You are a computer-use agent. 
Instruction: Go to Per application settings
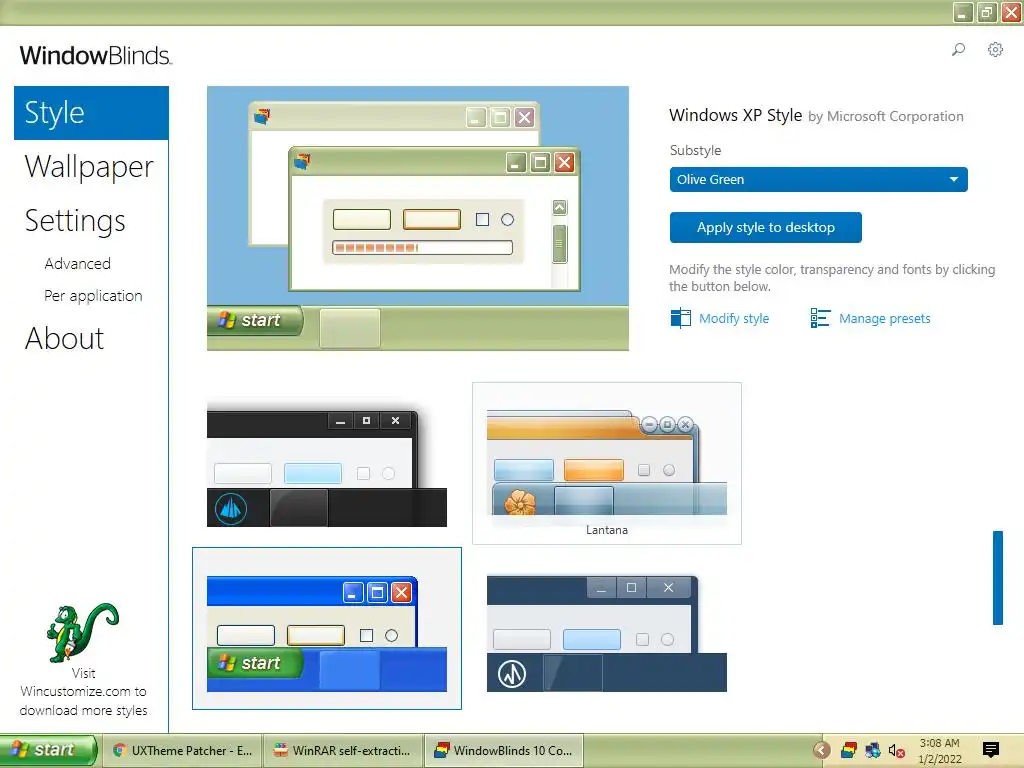[x=93, y=296]
